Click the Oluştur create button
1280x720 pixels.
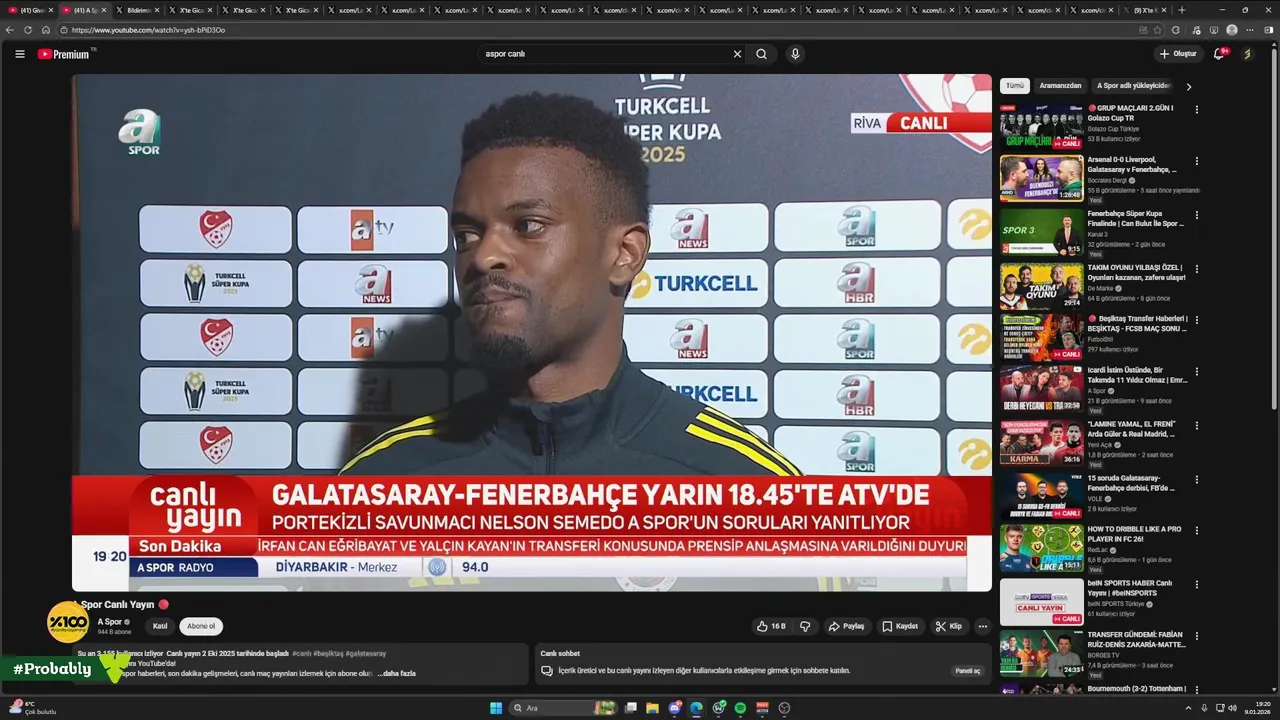[x=1178, y=54]
